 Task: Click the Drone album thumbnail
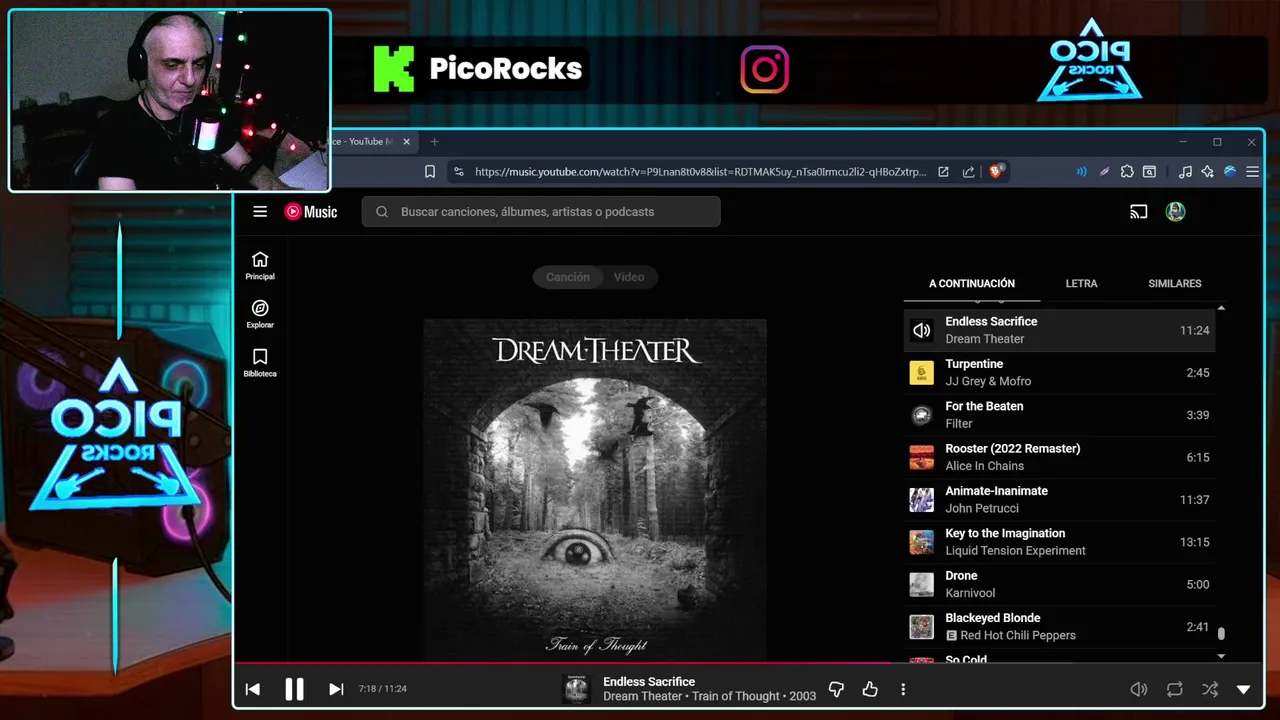921,585
